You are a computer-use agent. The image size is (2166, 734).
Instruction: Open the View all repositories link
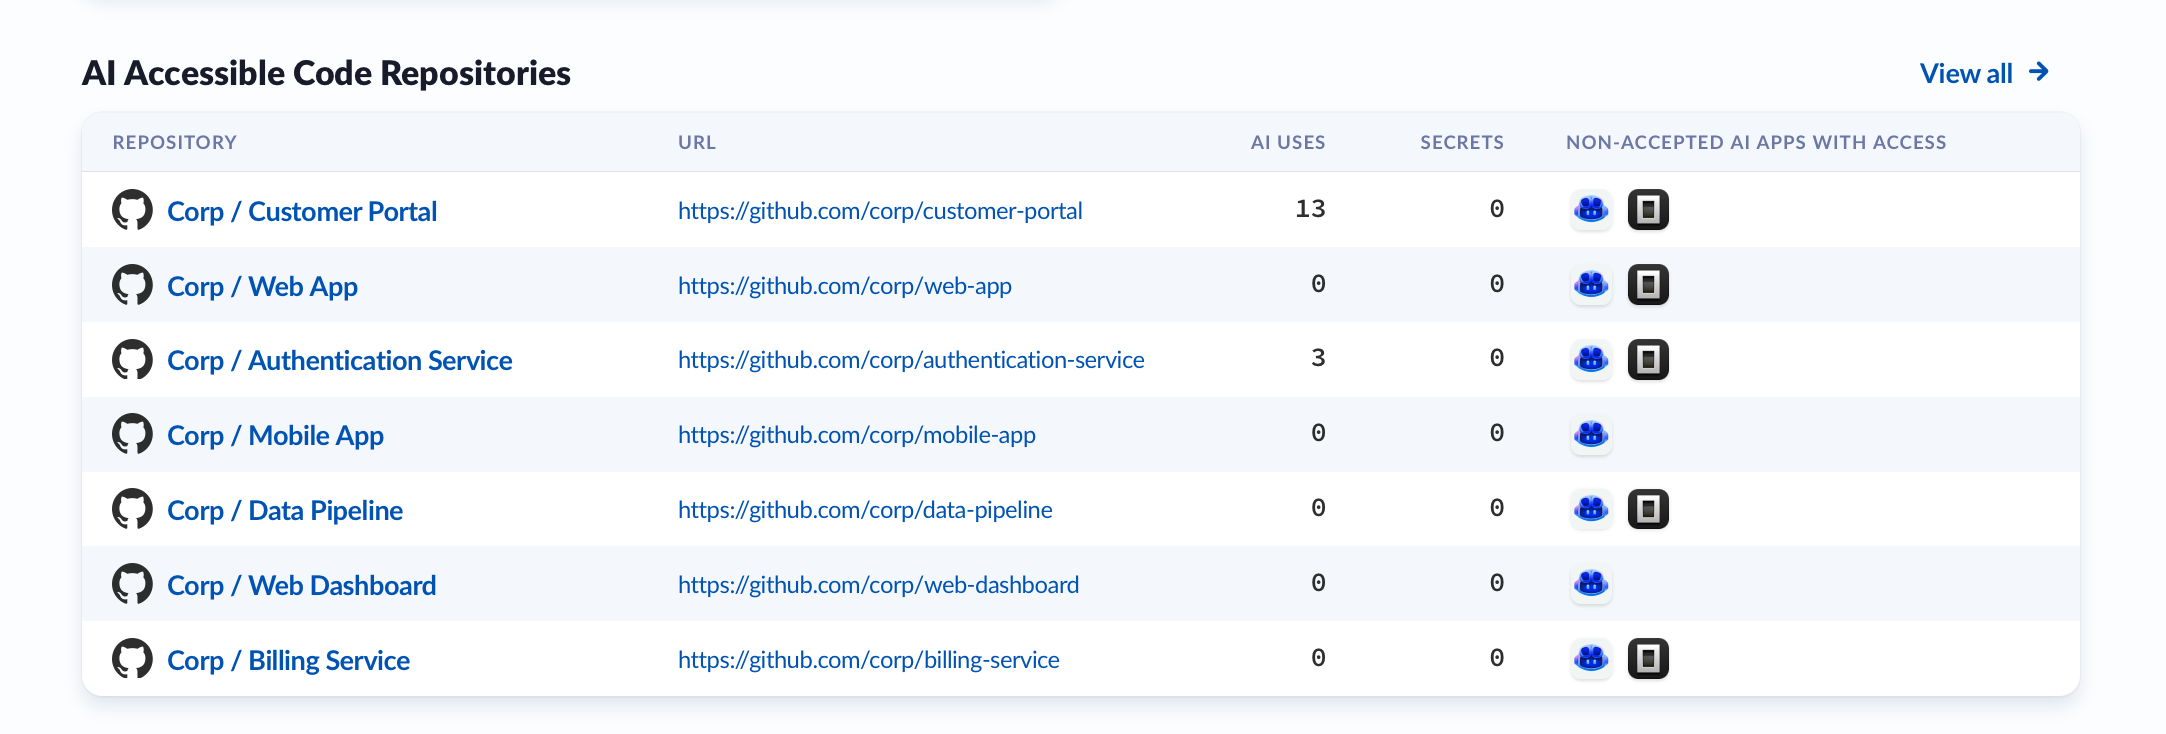click(1966, 73)
